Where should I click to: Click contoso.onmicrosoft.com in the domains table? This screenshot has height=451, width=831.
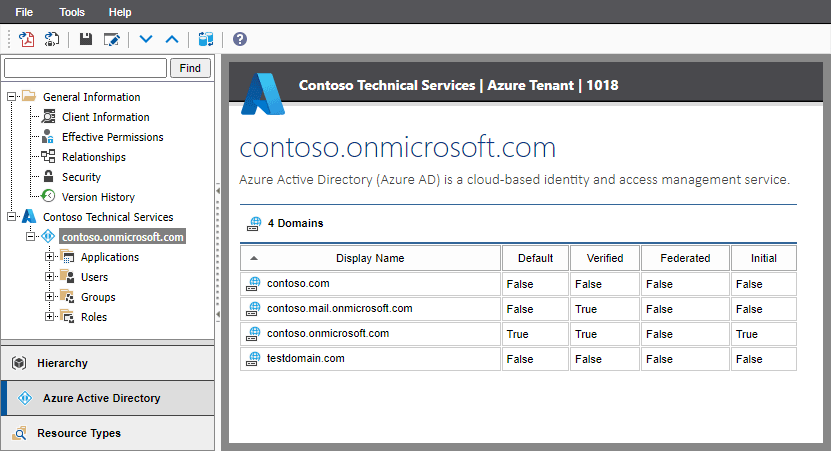coord(328,333)
